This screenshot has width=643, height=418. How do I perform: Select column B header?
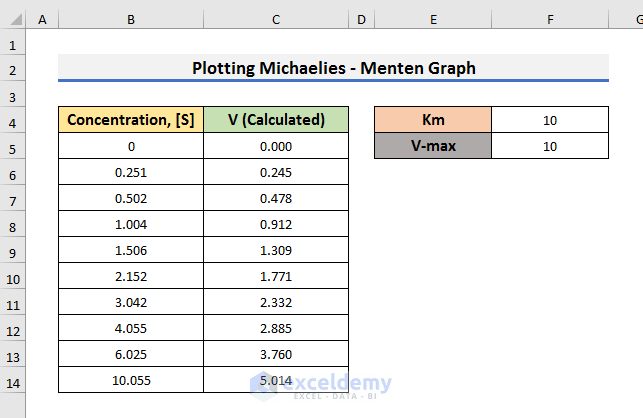131,19
